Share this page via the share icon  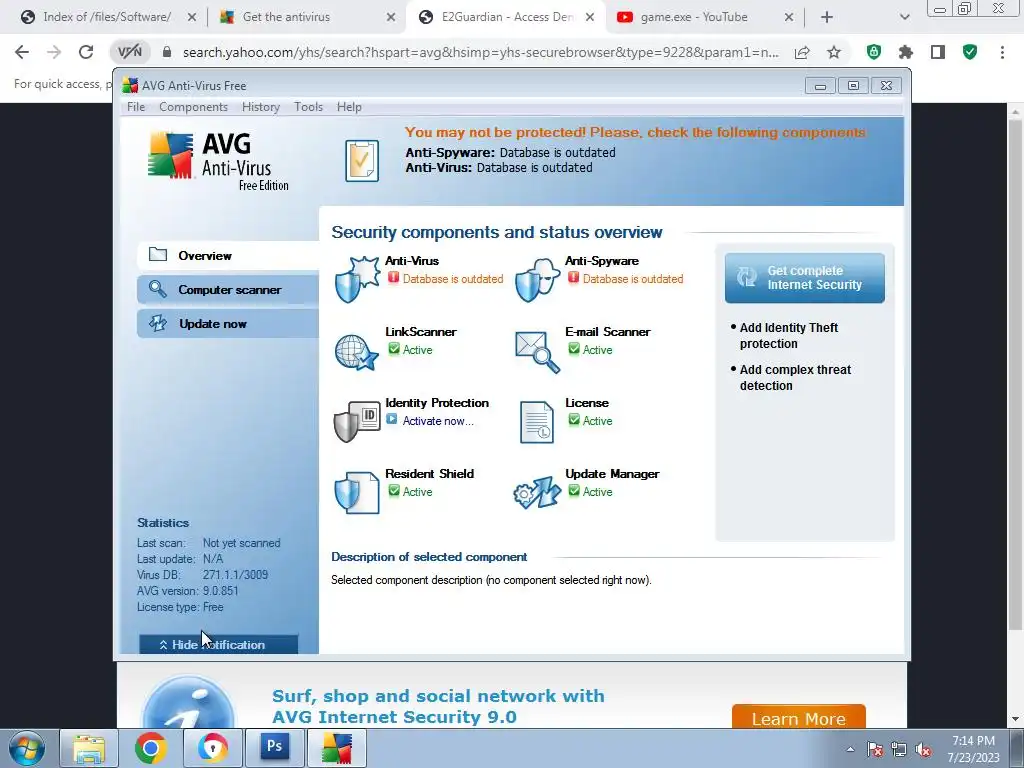click(x=802, y=52)
